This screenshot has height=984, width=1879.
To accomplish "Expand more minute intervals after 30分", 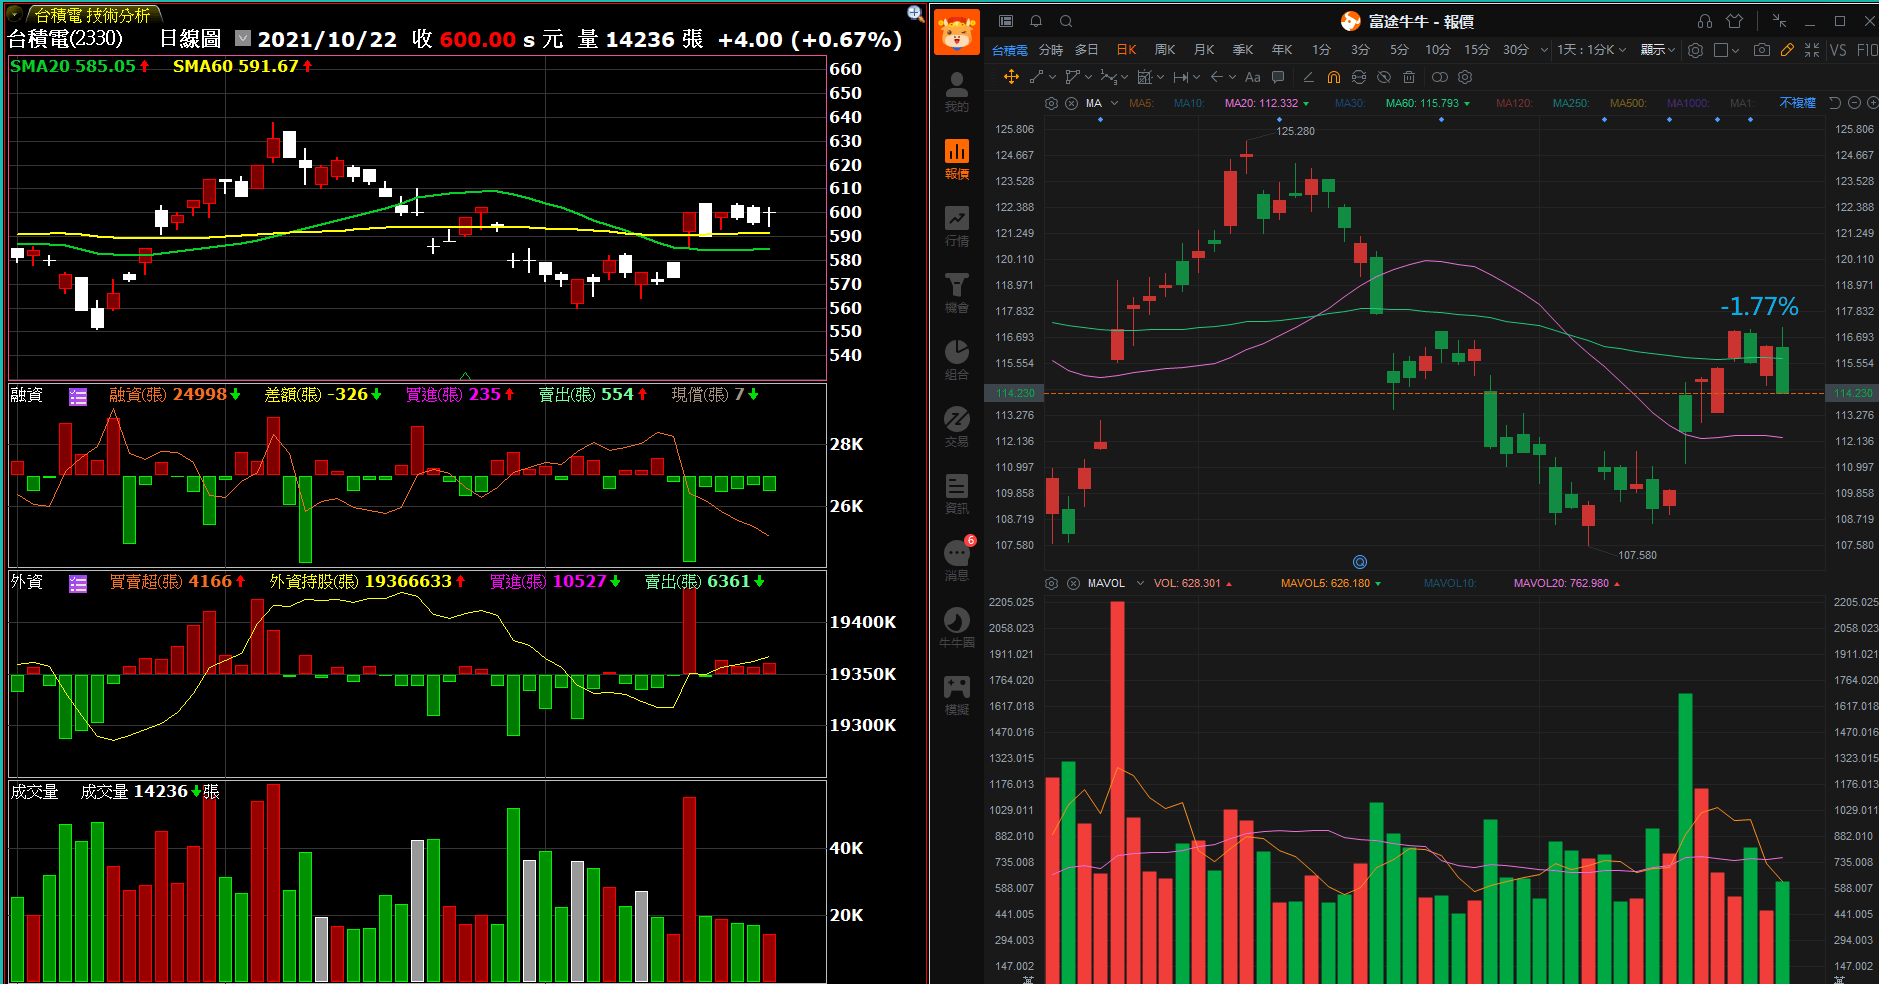I will point(1543,49).
